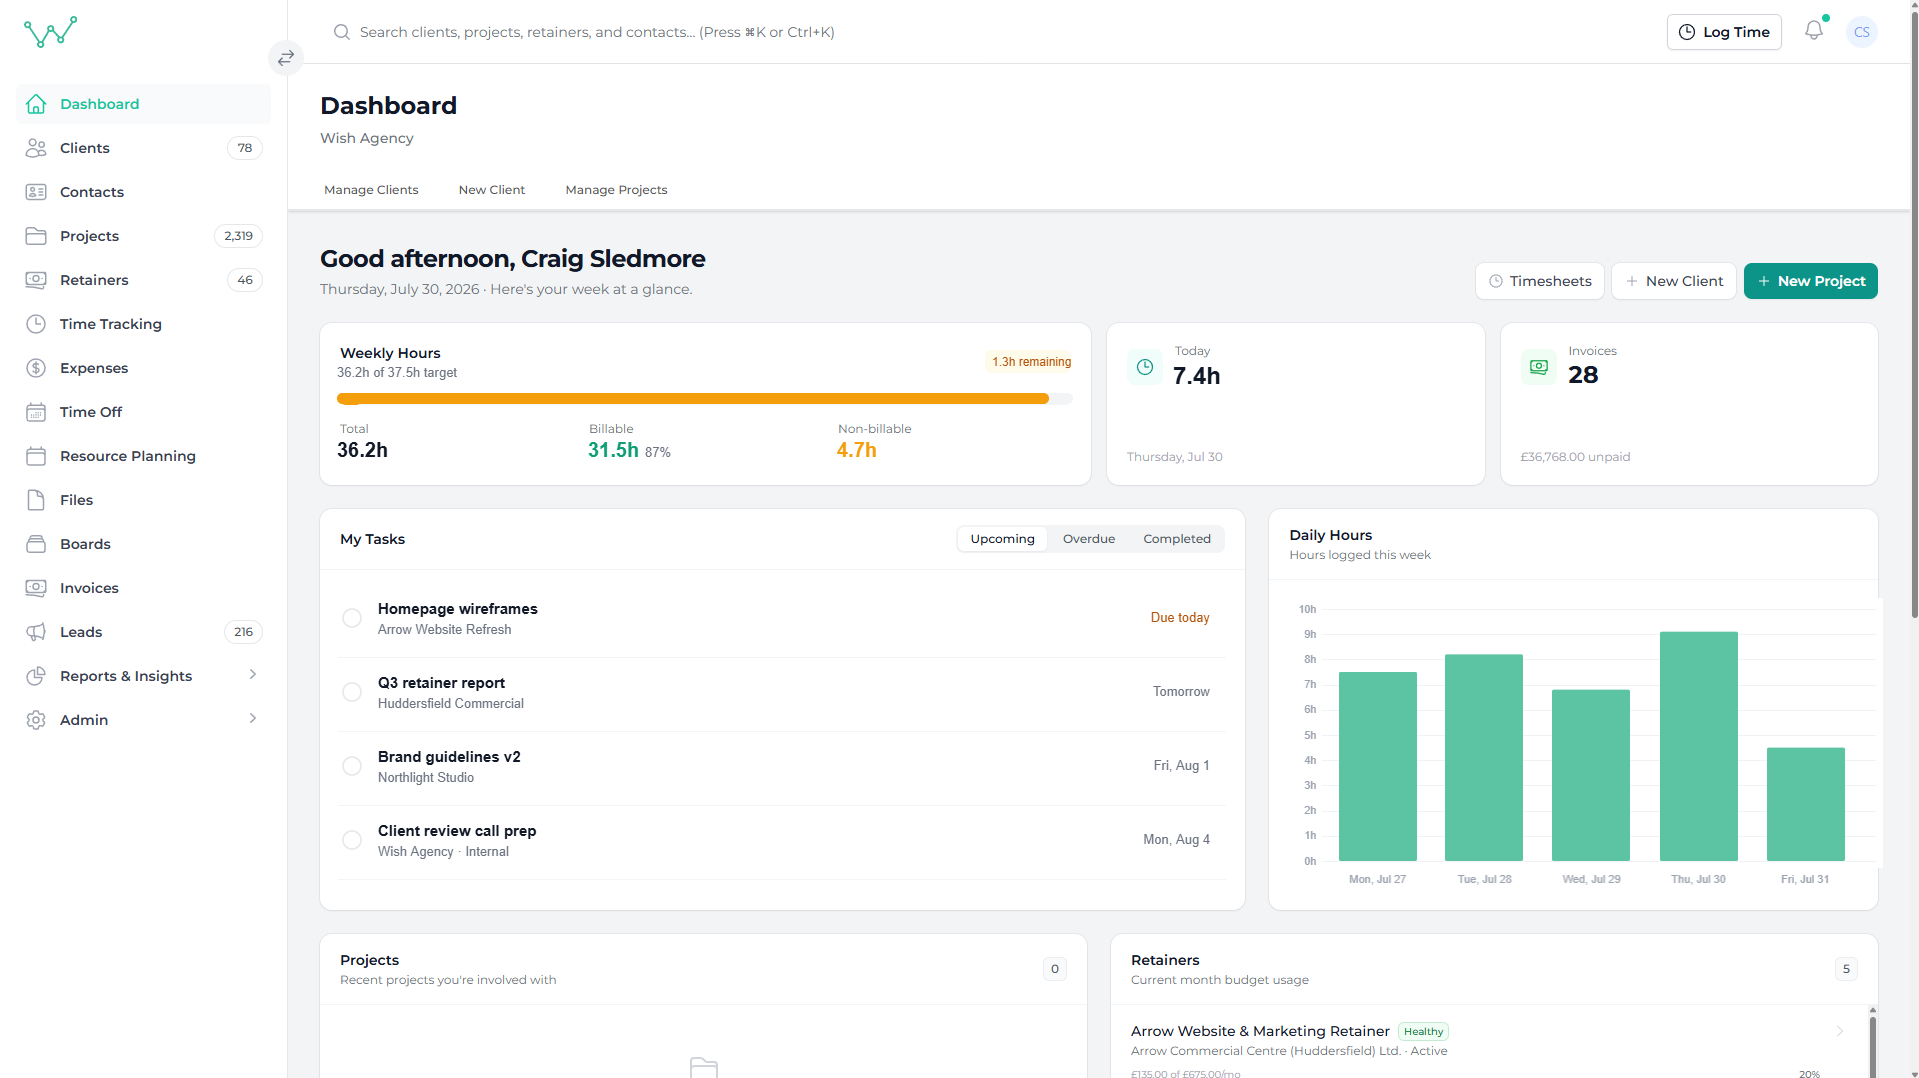
Task: Click the weekly hours progress bar
Action: coord(704,399)
